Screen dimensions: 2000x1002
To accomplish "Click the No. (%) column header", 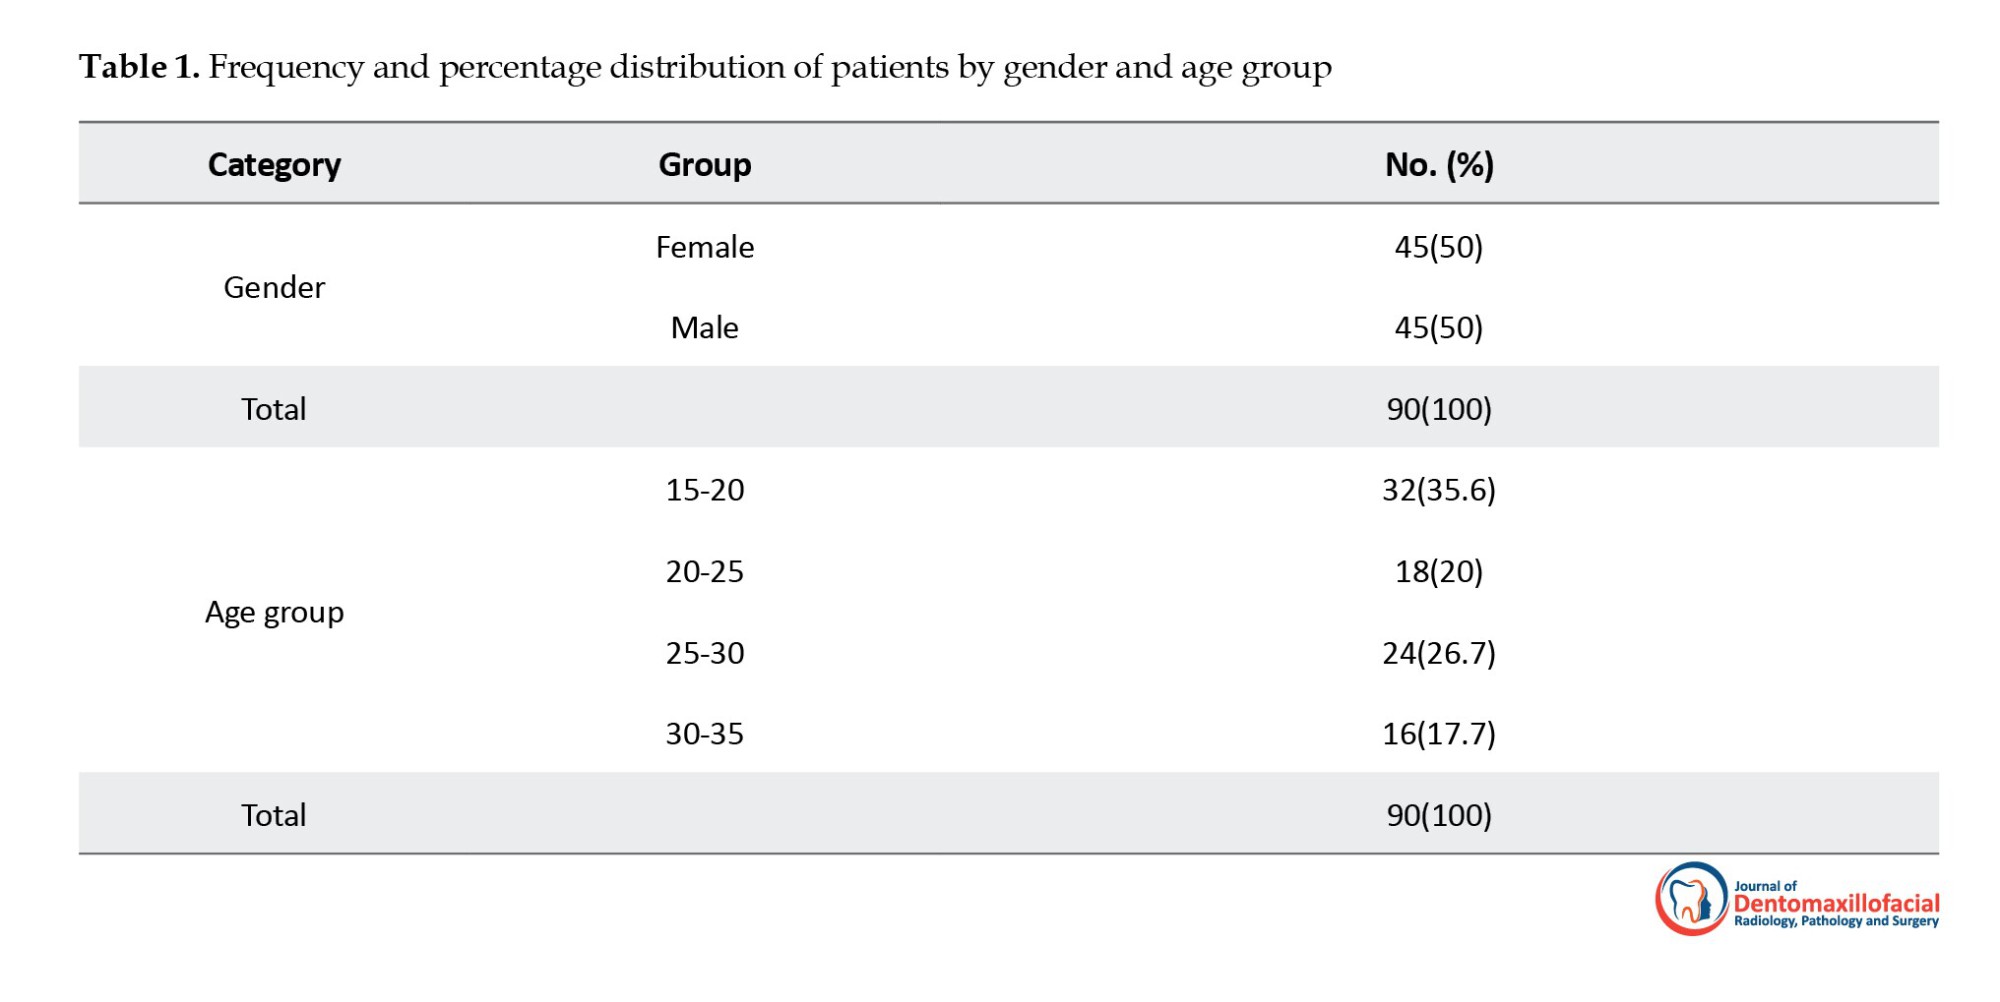I will [x=1438, y=164].
